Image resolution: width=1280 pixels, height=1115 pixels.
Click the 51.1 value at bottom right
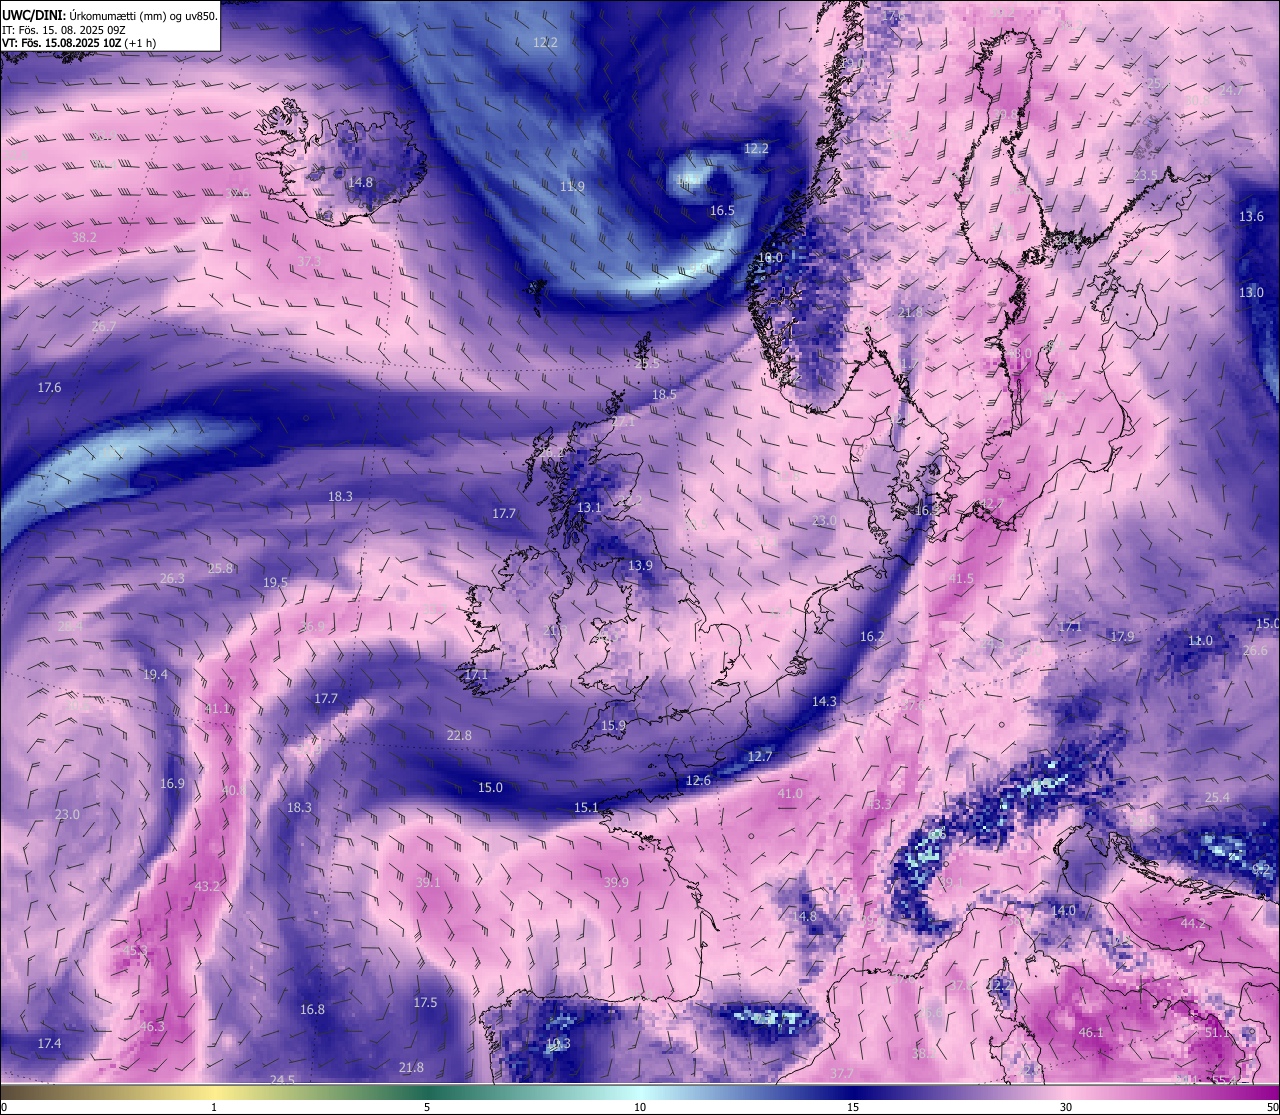1217,1032
